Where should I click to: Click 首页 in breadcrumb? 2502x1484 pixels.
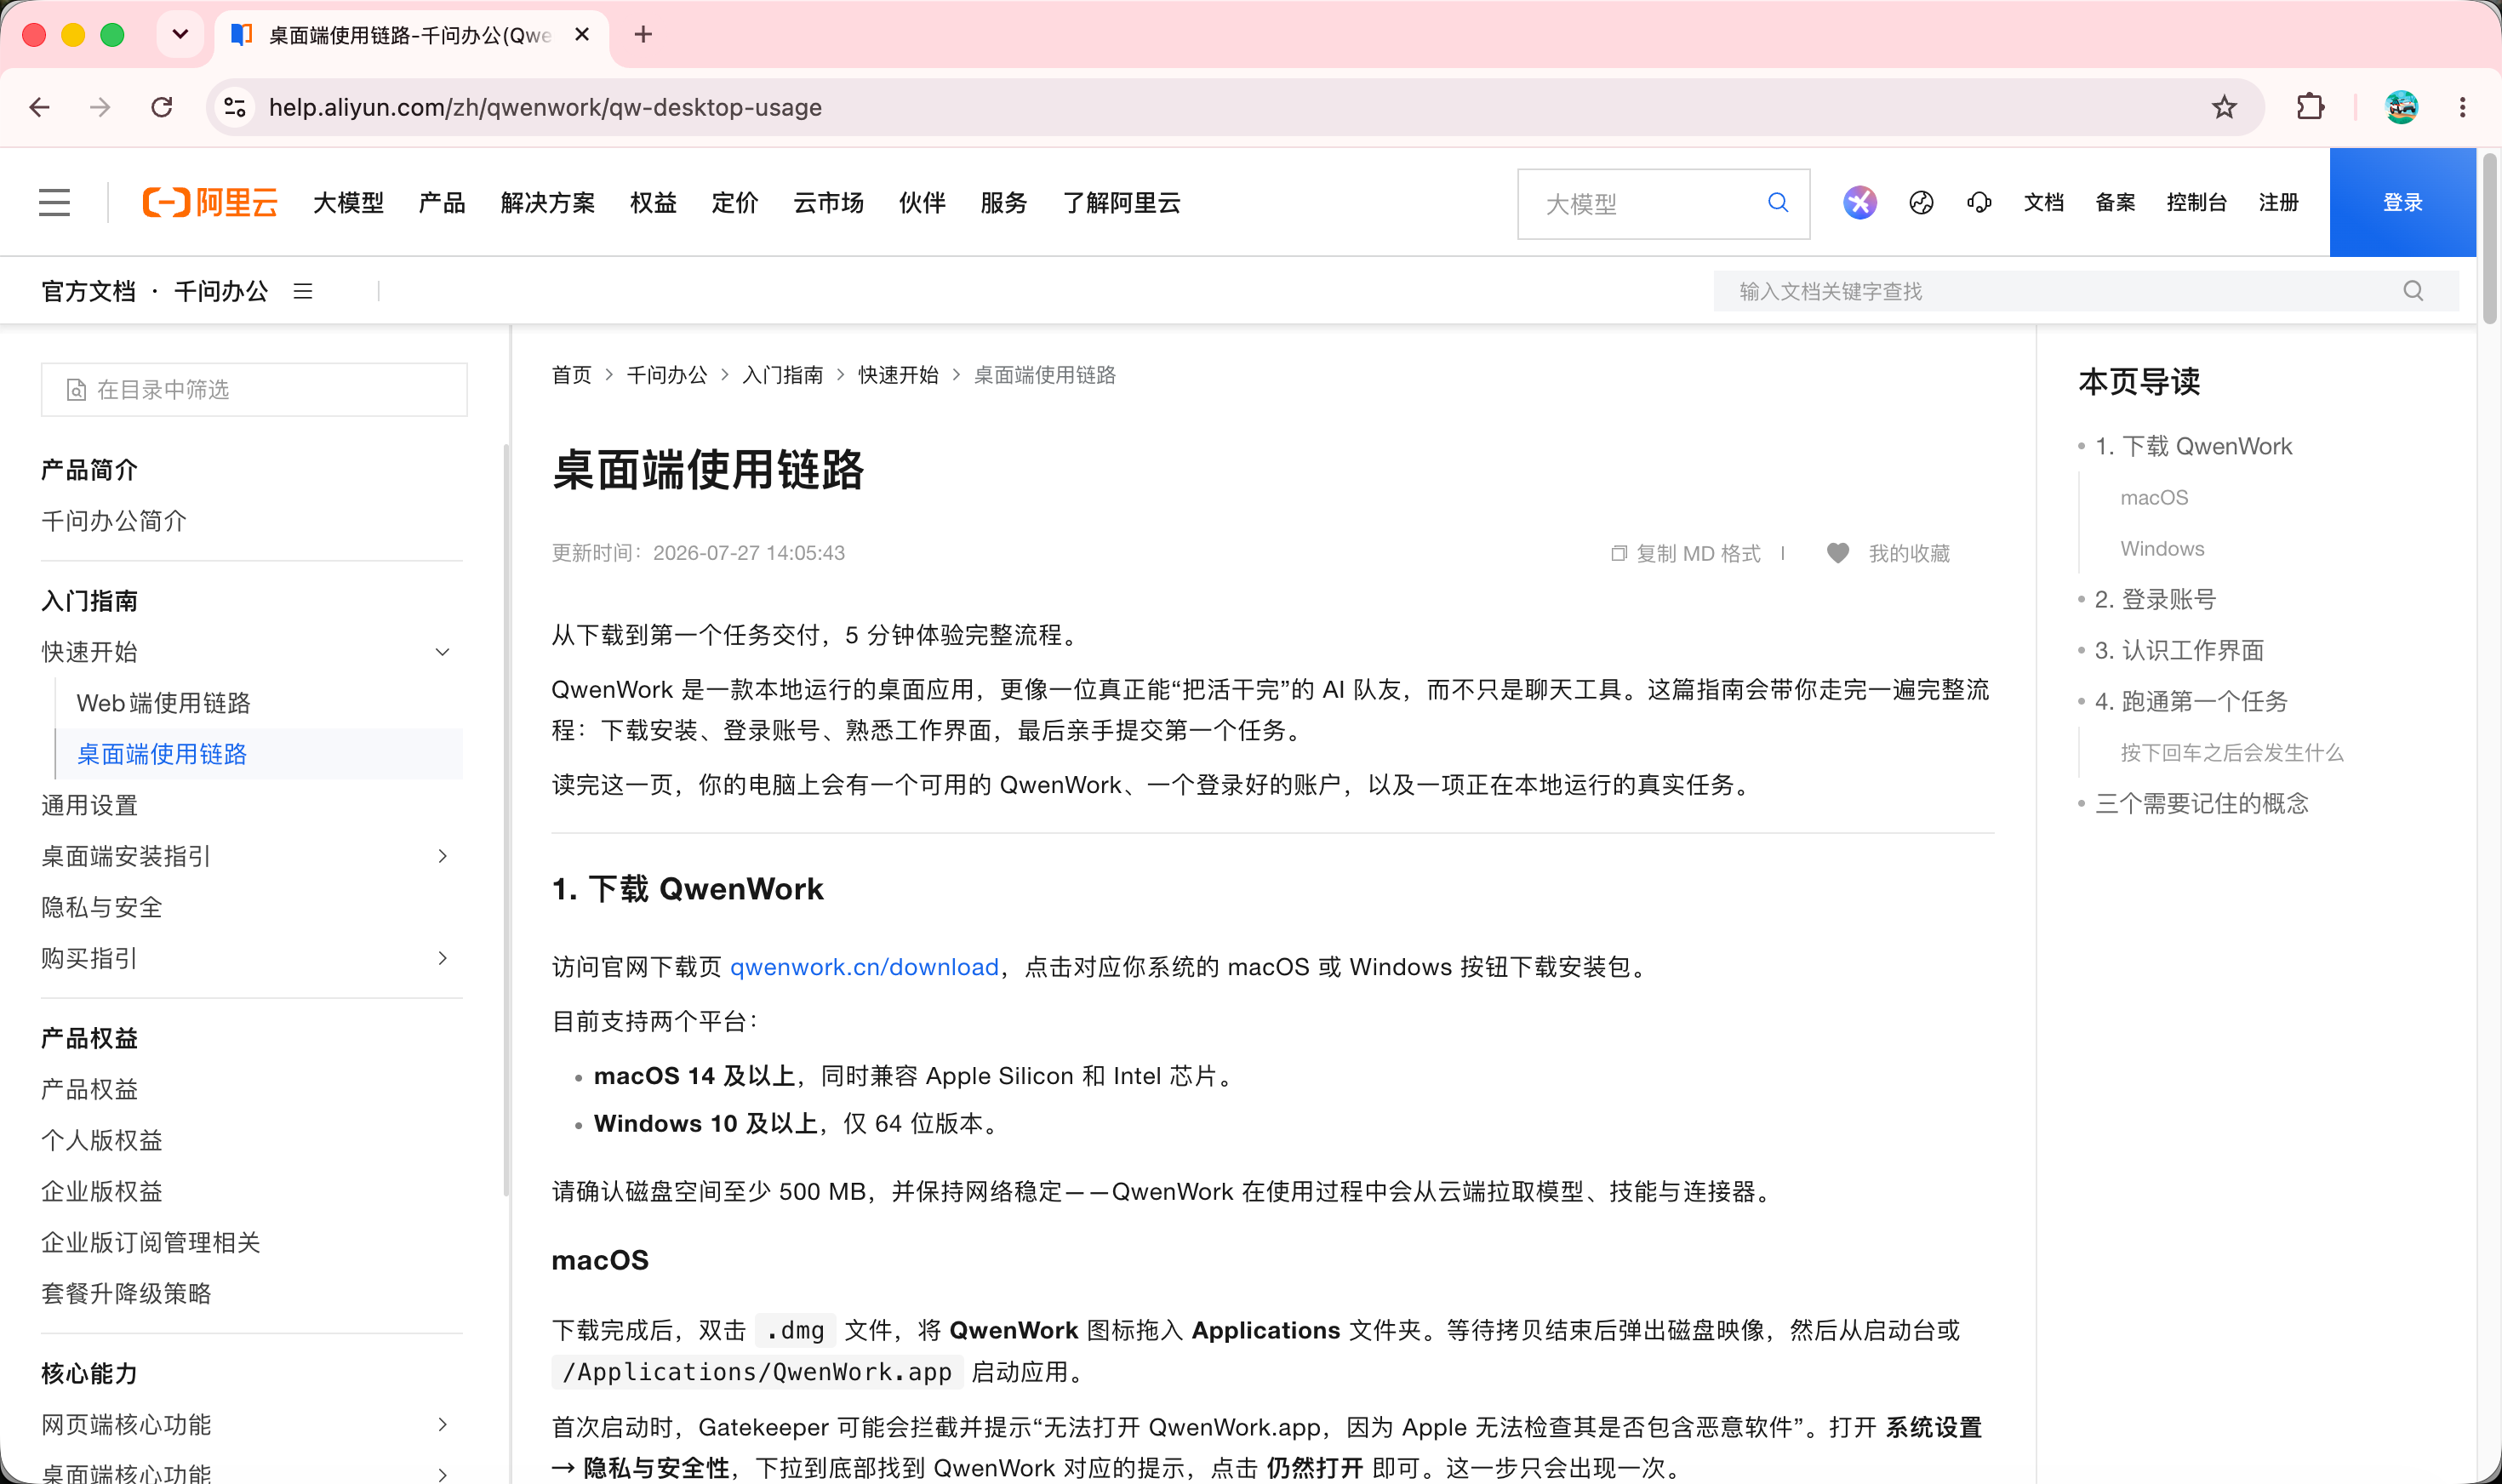click(572, 375)
